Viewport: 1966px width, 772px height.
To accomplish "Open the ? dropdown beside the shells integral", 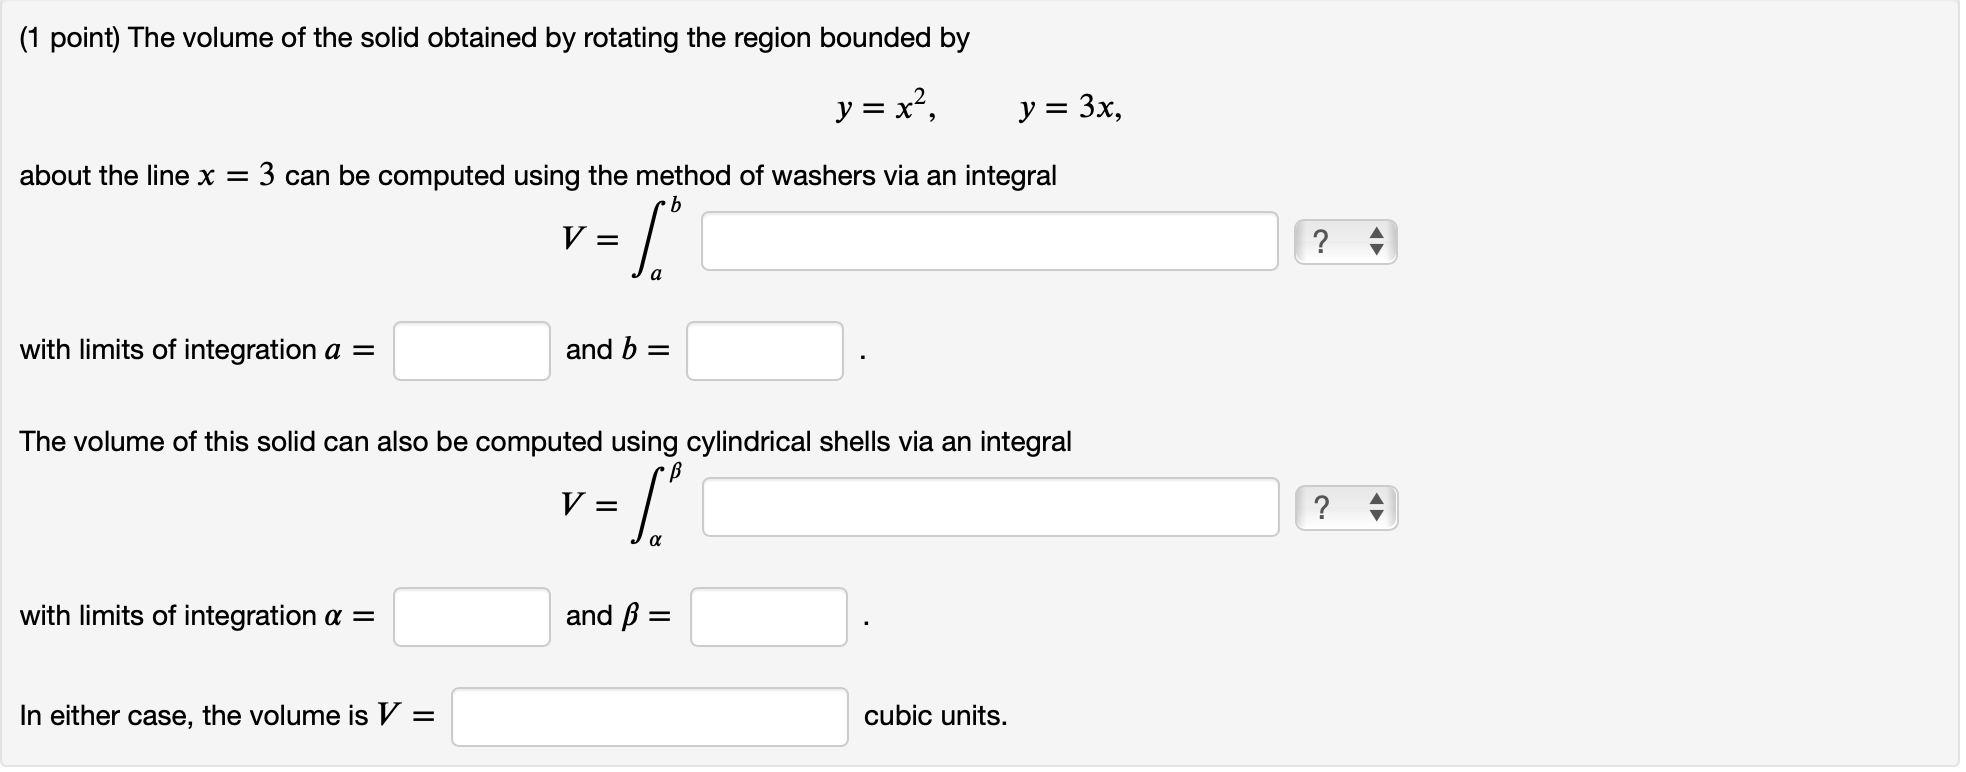I will tap(1345, 507).
